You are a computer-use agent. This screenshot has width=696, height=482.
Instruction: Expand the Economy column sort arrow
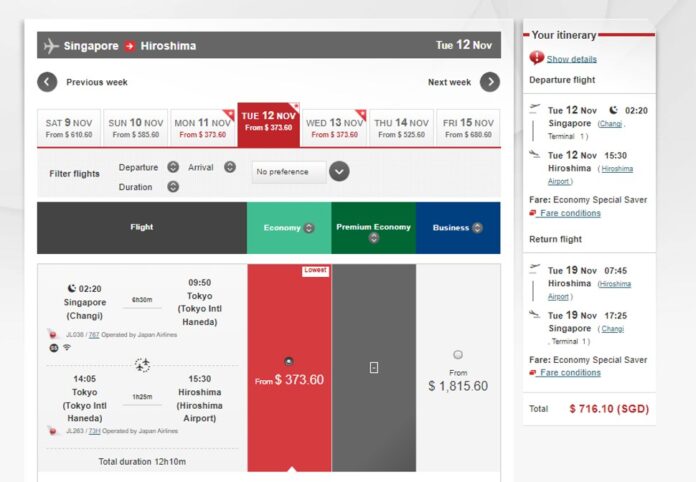click(x=308, y=228)
